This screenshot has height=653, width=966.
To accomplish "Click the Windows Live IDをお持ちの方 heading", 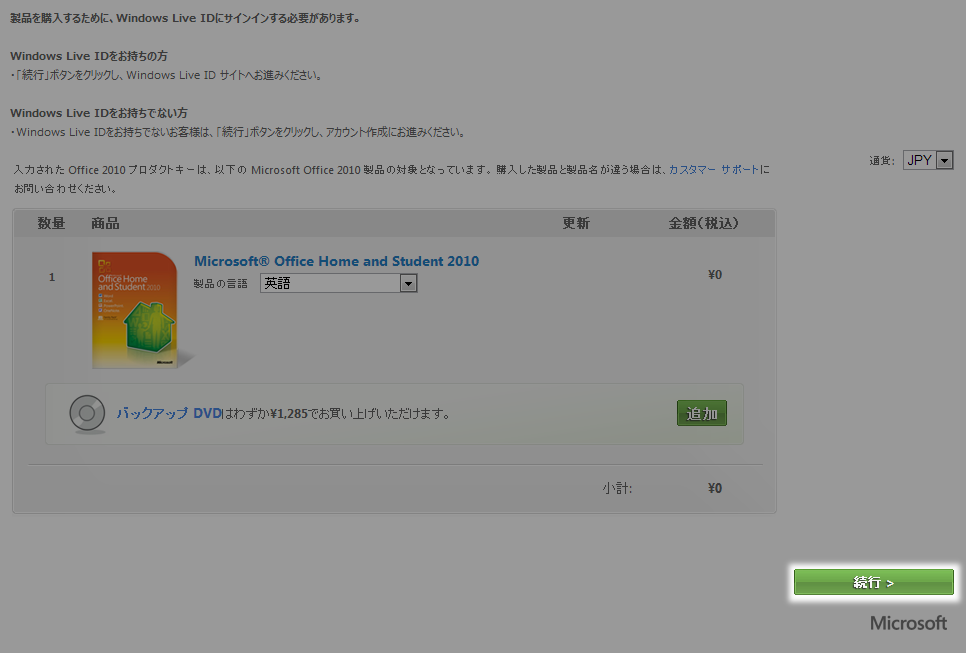I will pyautogui.click(x=89, y=56).
